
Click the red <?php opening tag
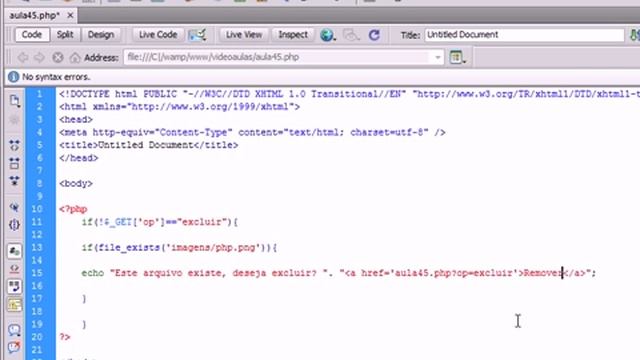click(73, 209)
